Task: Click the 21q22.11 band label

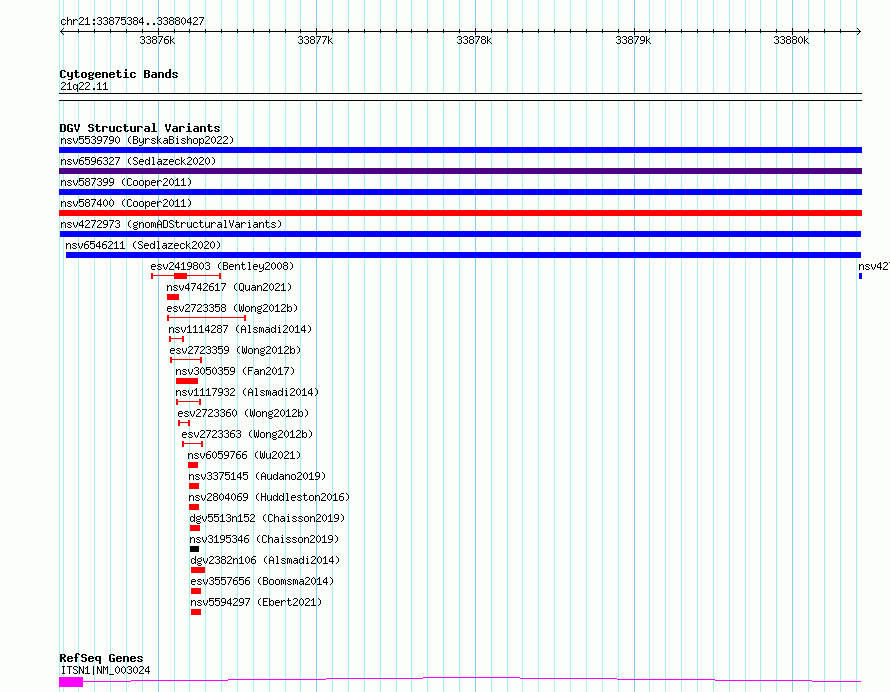Action: click(84, 86)
